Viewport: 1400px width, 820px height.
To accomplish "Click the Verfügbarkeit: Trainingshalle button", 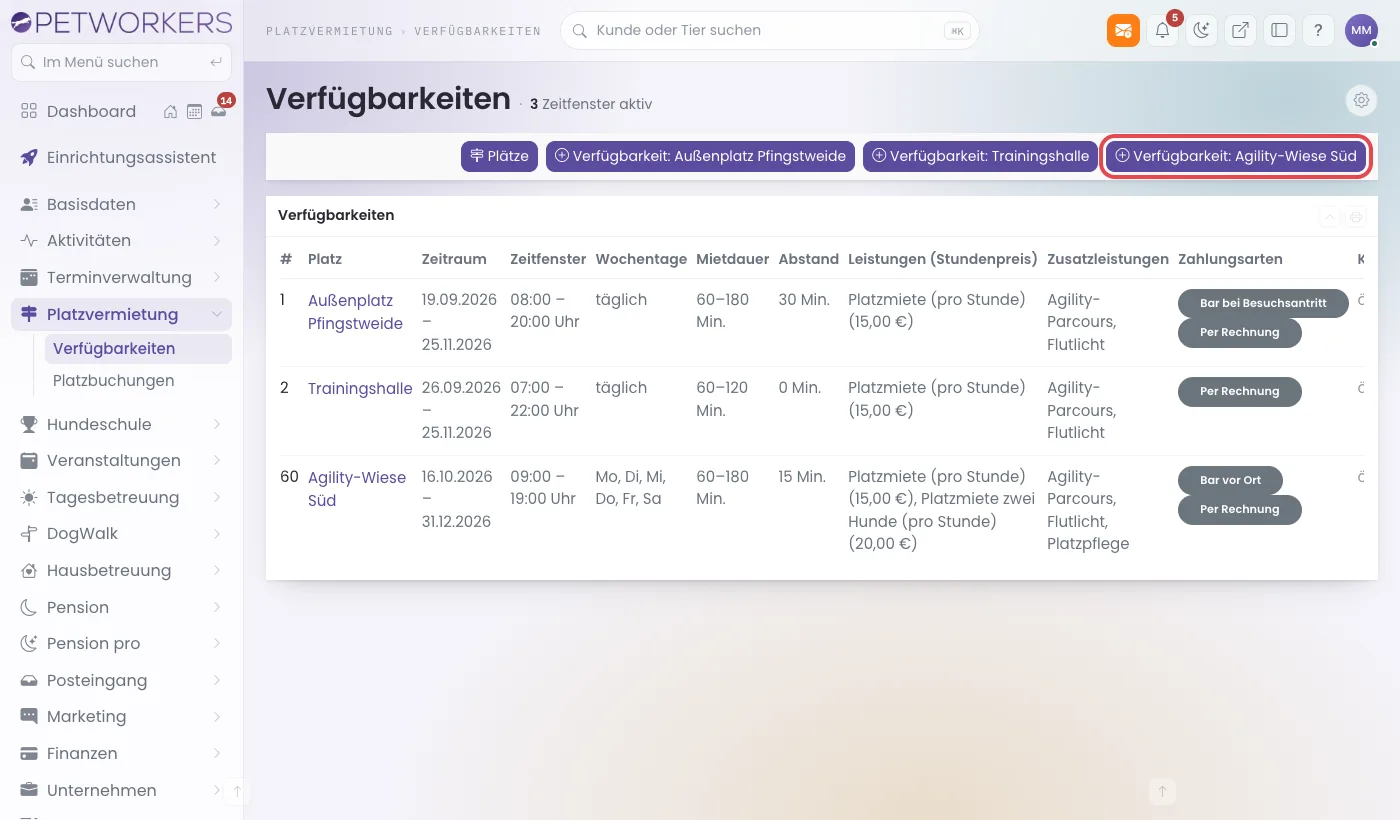I will click(981, 156).
